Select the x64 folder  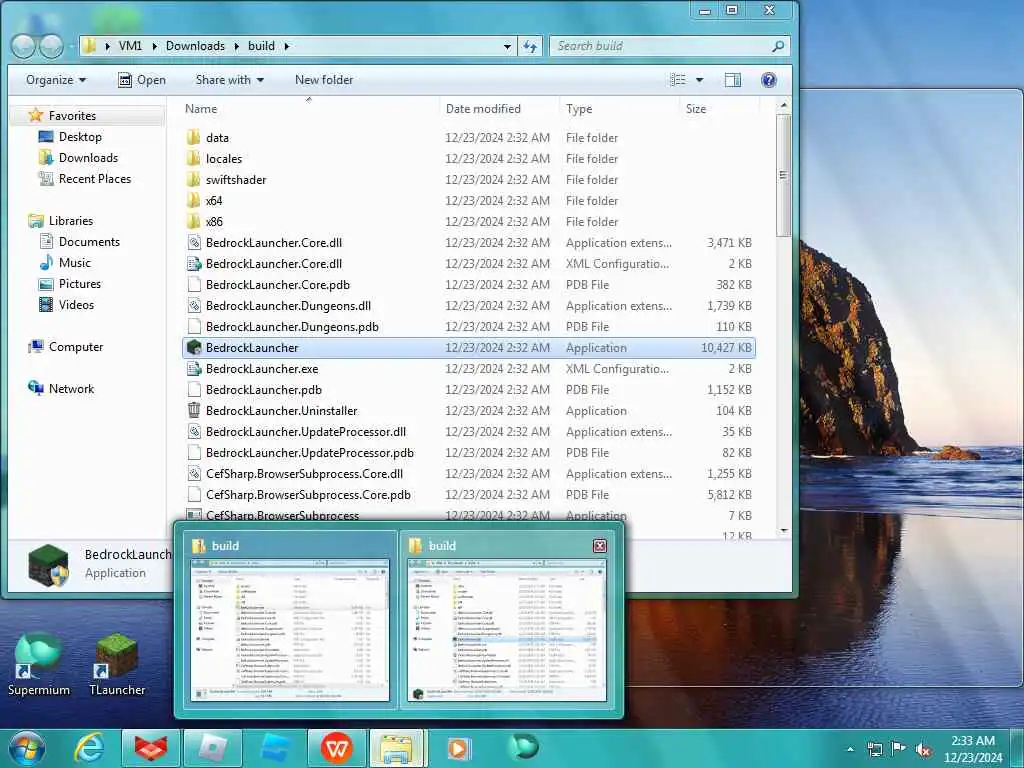469,200
